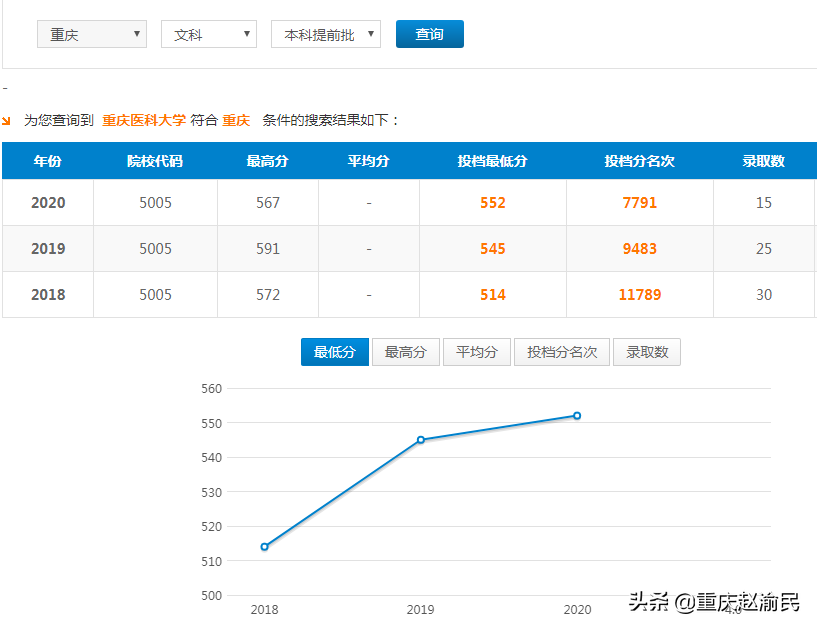Viewport: 817px width, 630px height.
Task: Click the 重庆 condition link
Action: pos(236,118)
